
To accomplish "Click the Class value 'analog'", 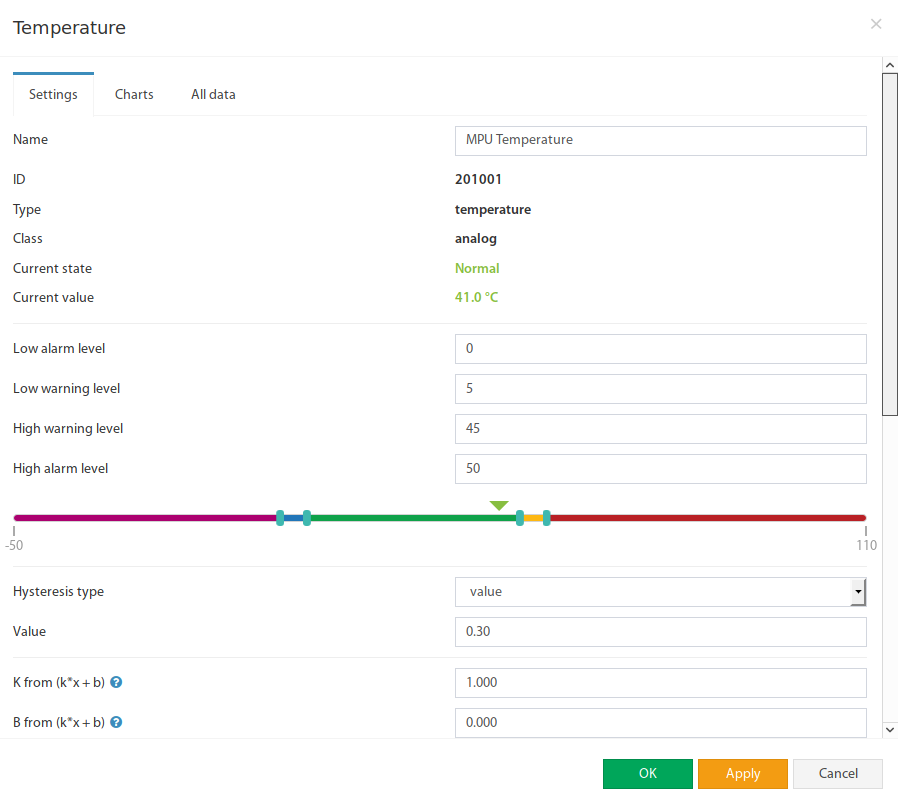I will 475,239.
